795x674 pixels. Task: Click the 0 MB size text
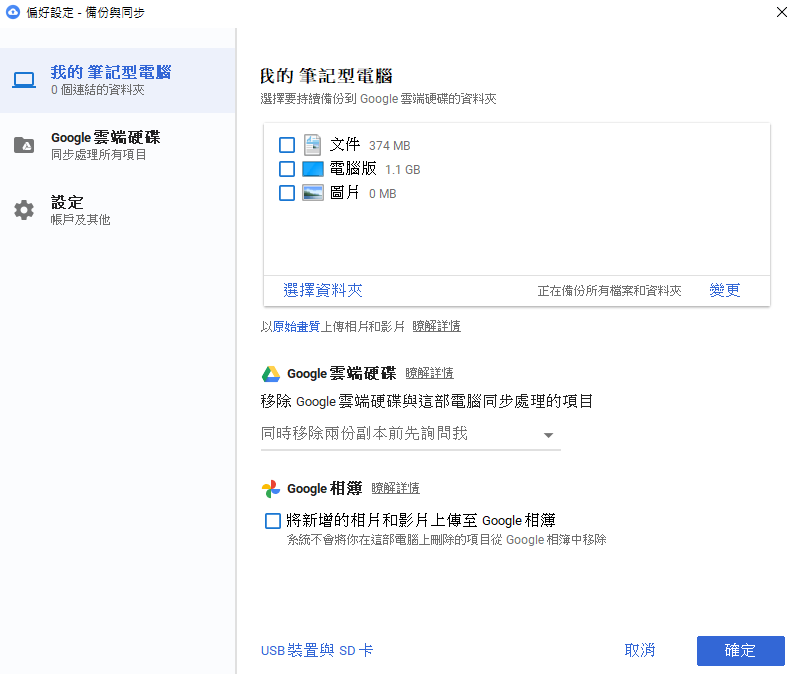[382, 194]
